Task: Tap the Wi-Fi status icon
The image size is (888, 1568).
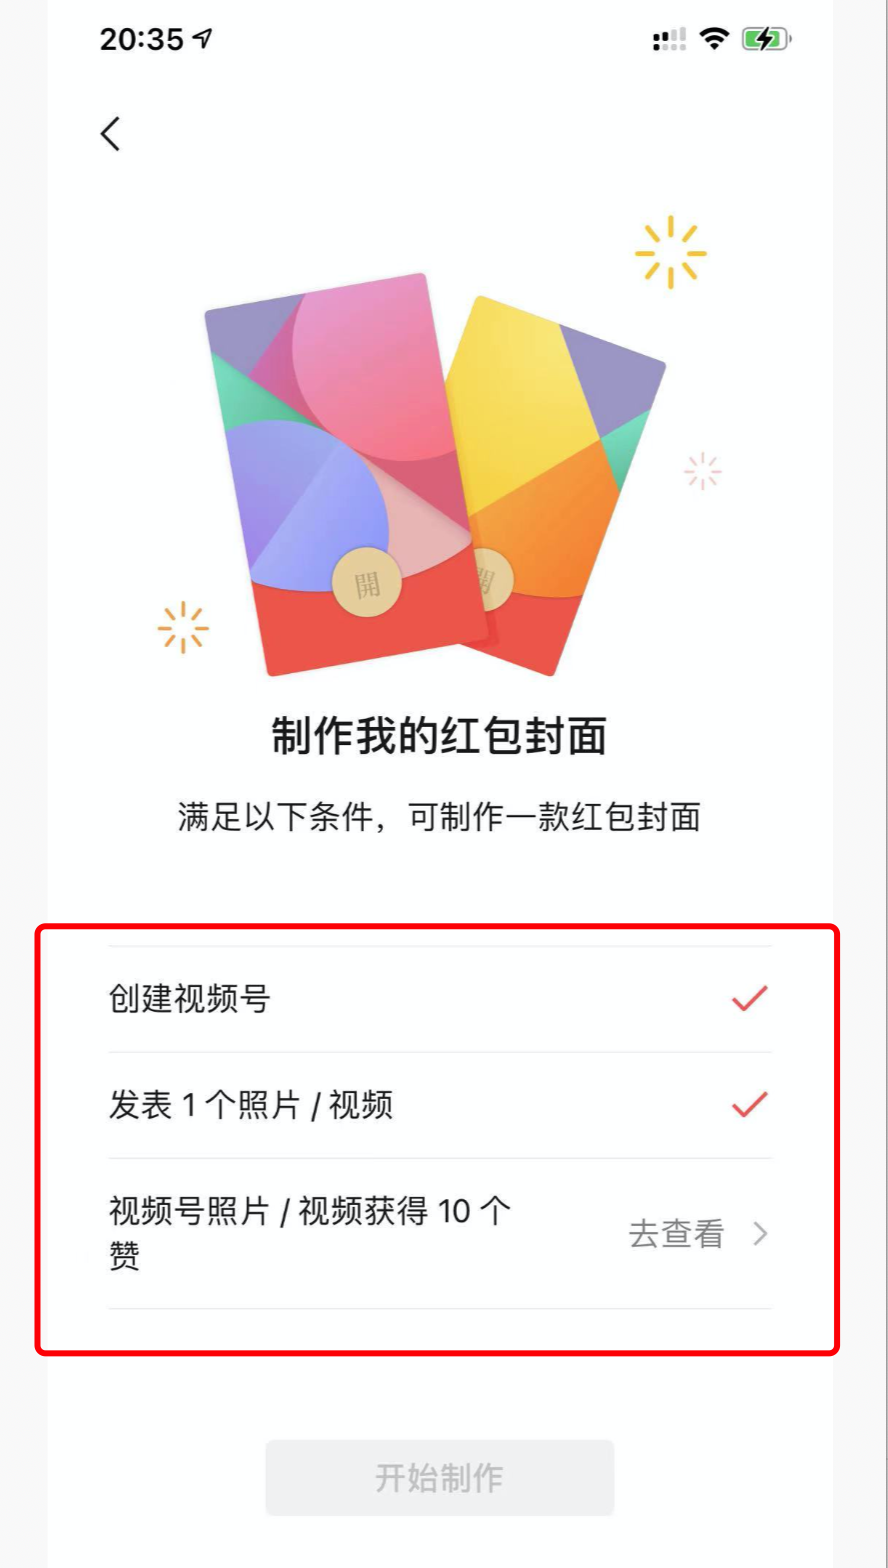Action: click(714, 39)
